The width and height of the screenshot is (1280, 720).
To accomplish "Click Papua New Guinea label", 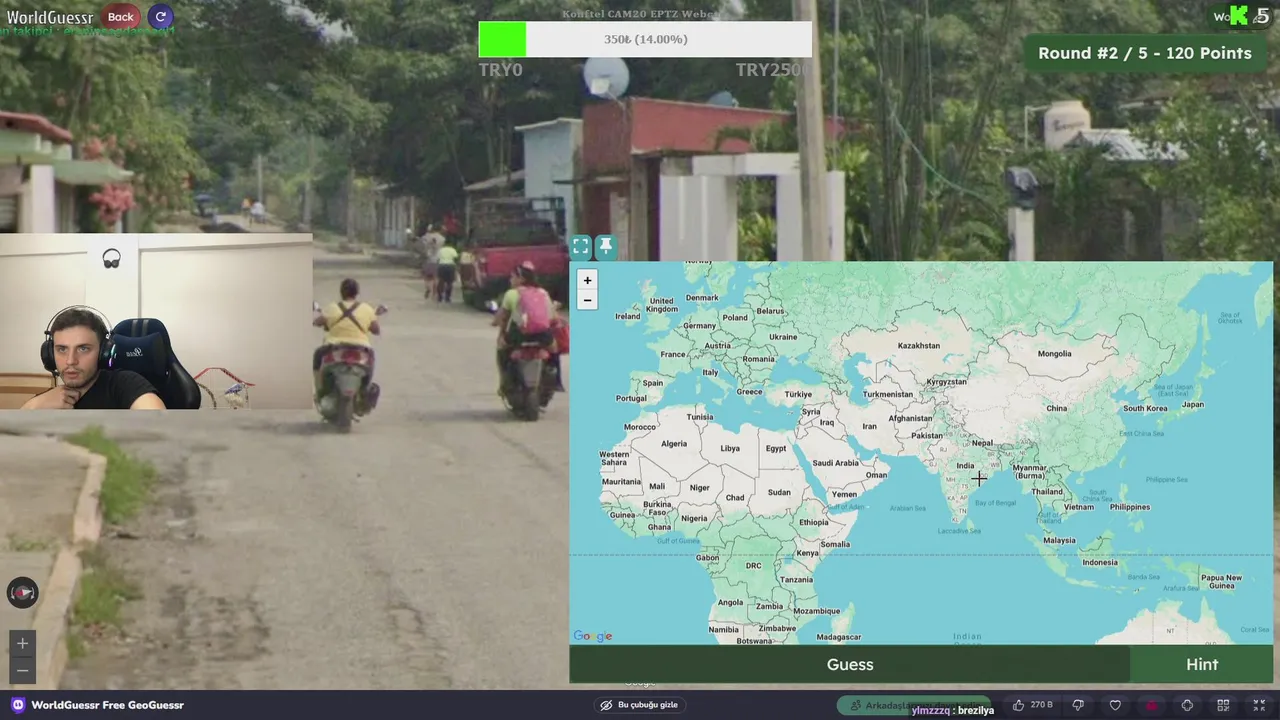I will click(x=1221, y=581).
